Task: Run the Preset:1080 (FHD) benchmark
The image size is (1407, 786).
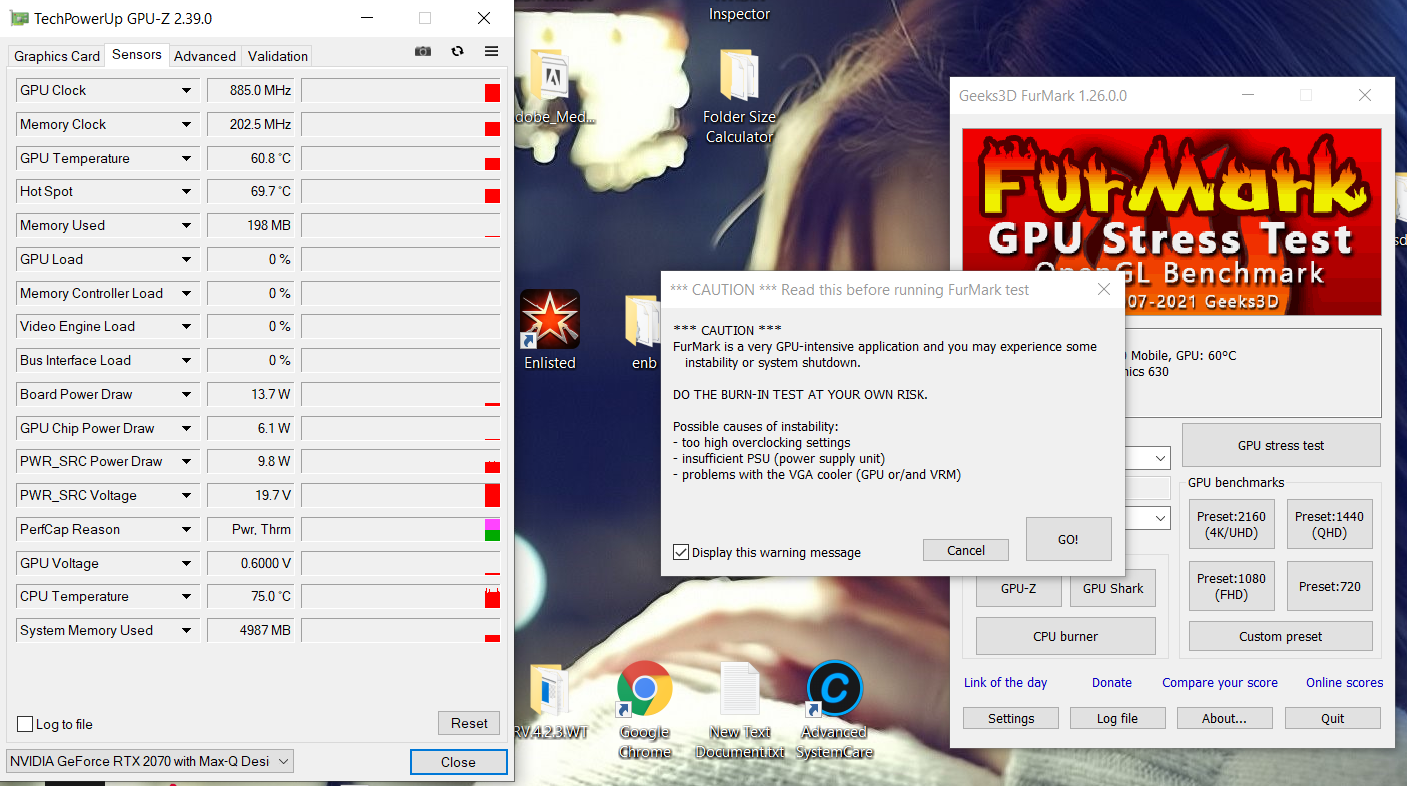Action: pyautogui.click(x=1231, y=586)
